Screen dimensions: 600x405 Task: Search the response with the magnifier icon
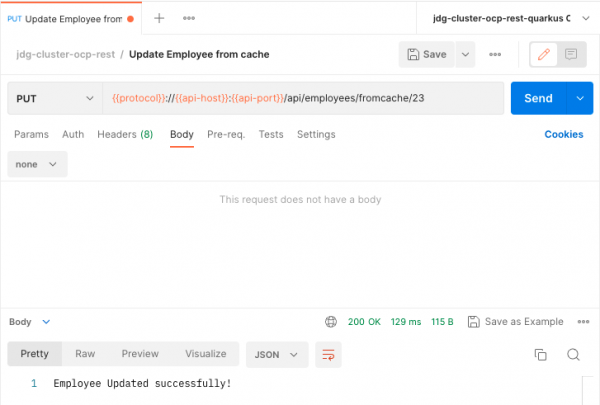[573, 354]
